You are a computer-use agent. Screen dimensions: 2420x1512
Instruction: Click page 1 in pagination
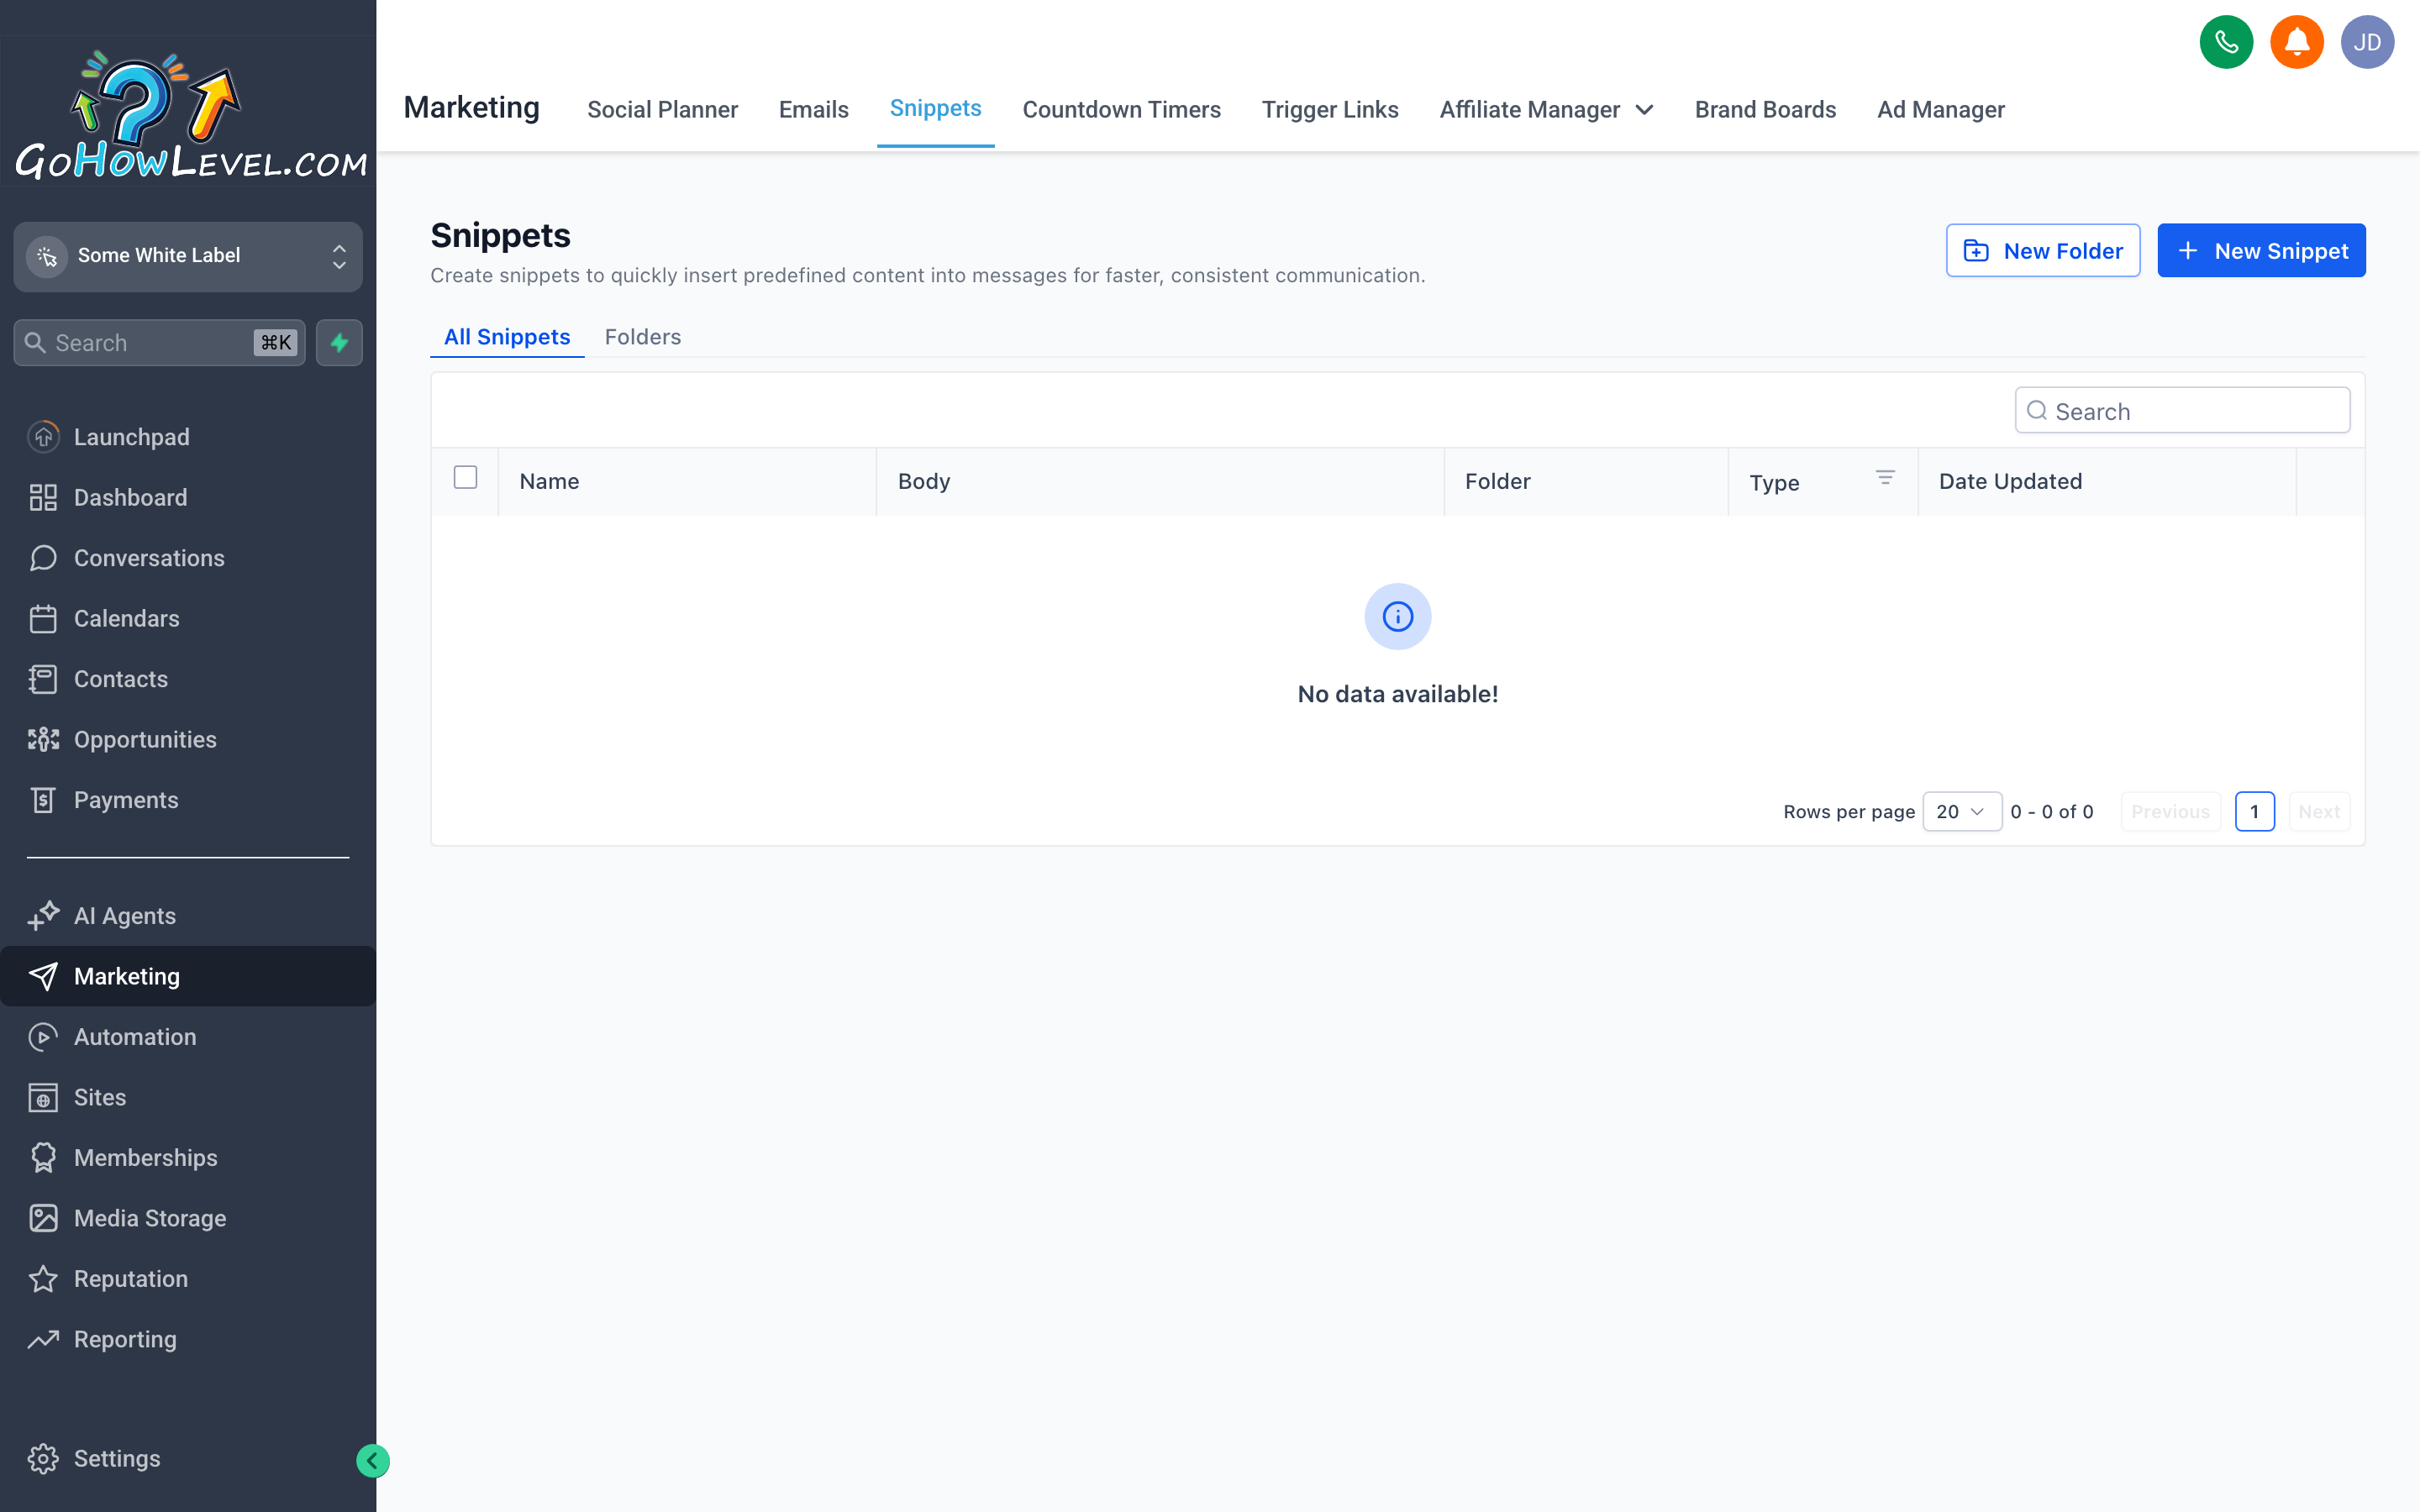[2254, 811]
